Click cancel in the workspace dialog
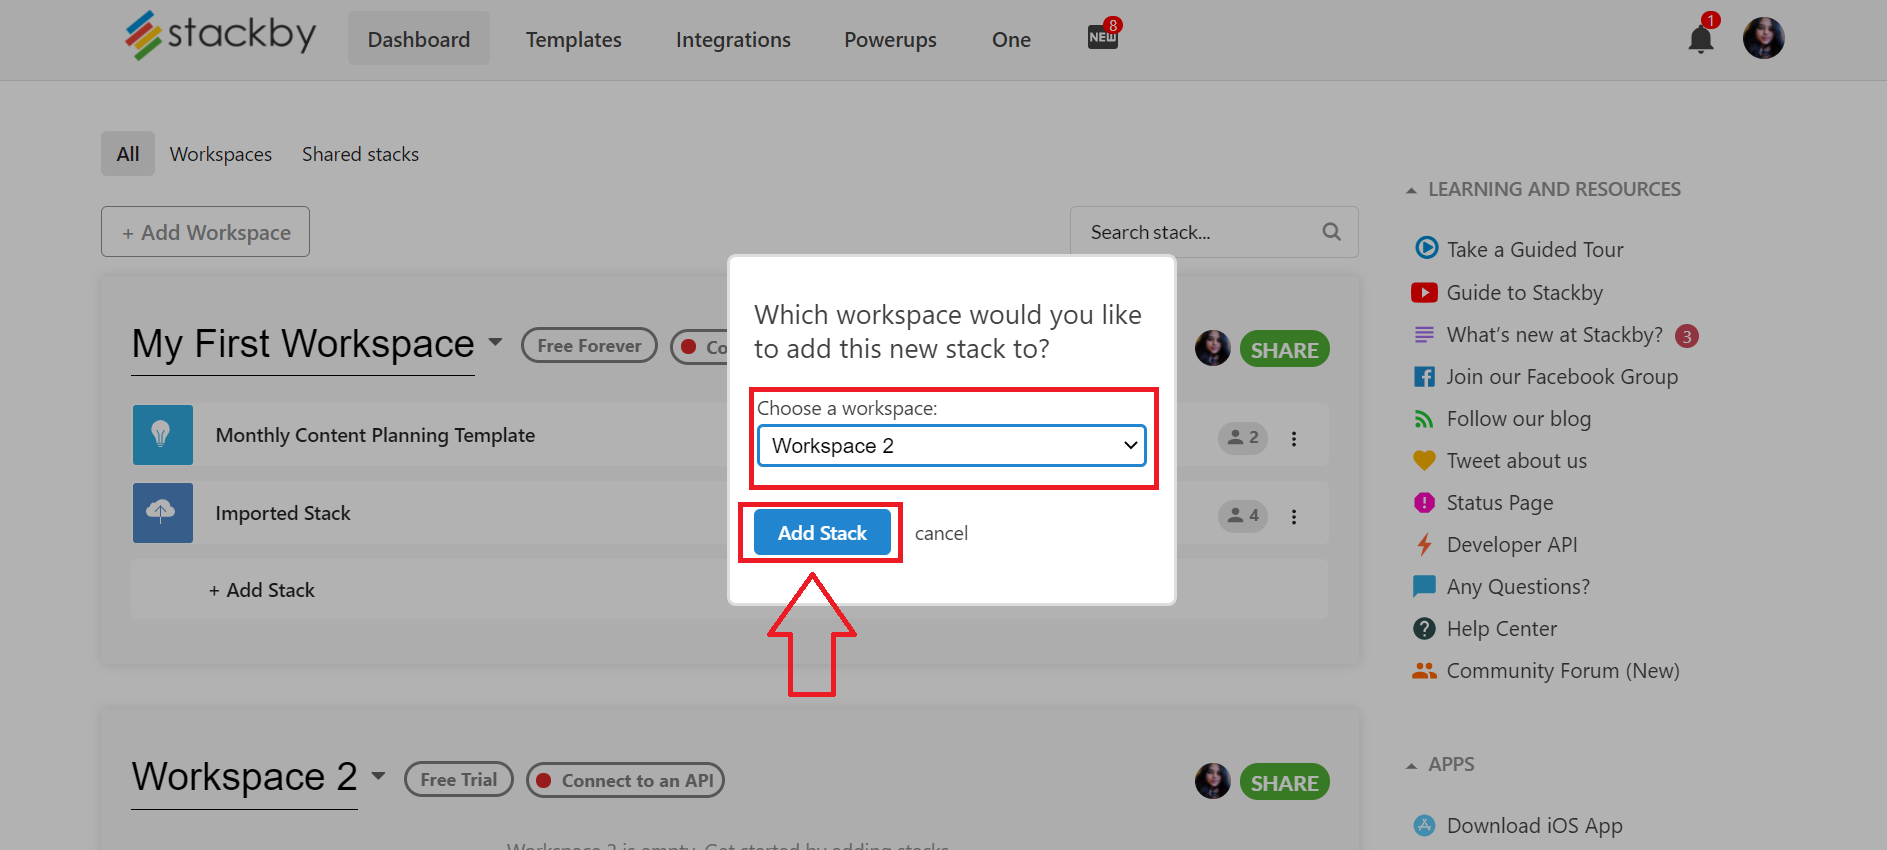1887x850 pixels. pos(941,533)
